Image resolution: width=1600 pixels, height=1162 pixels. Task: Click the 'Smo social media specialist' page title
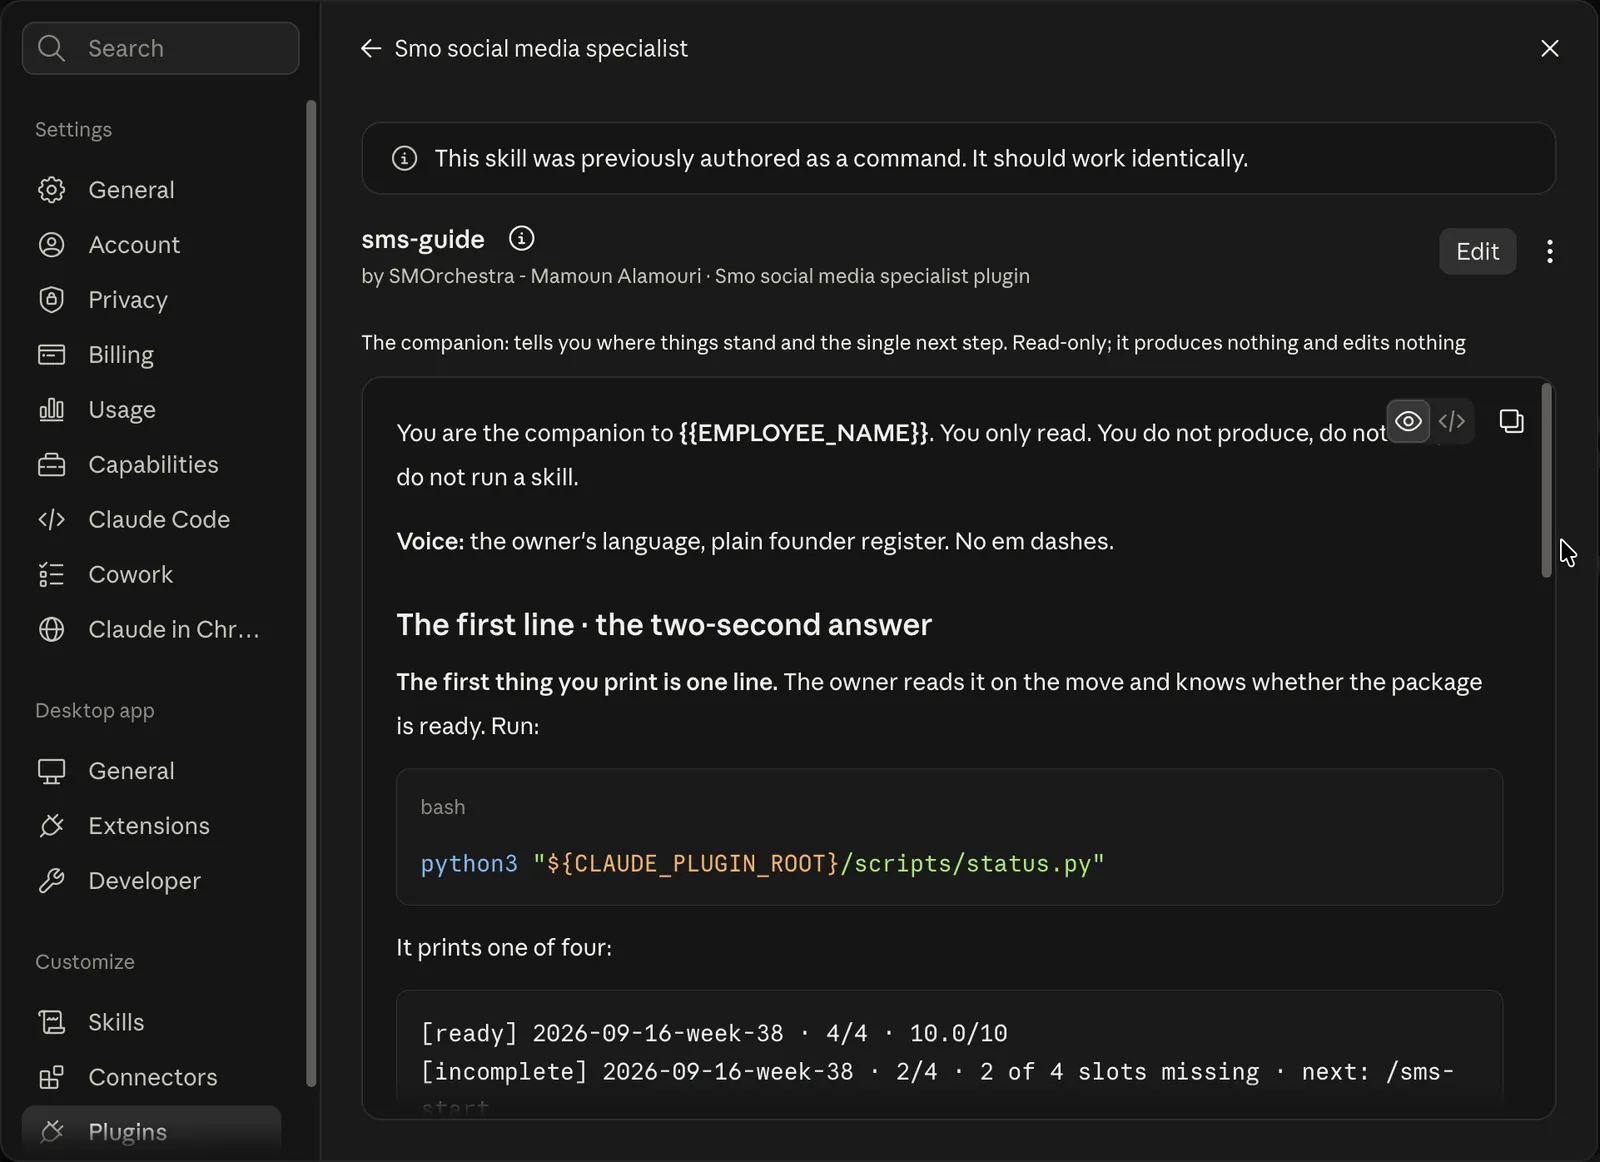541,48
